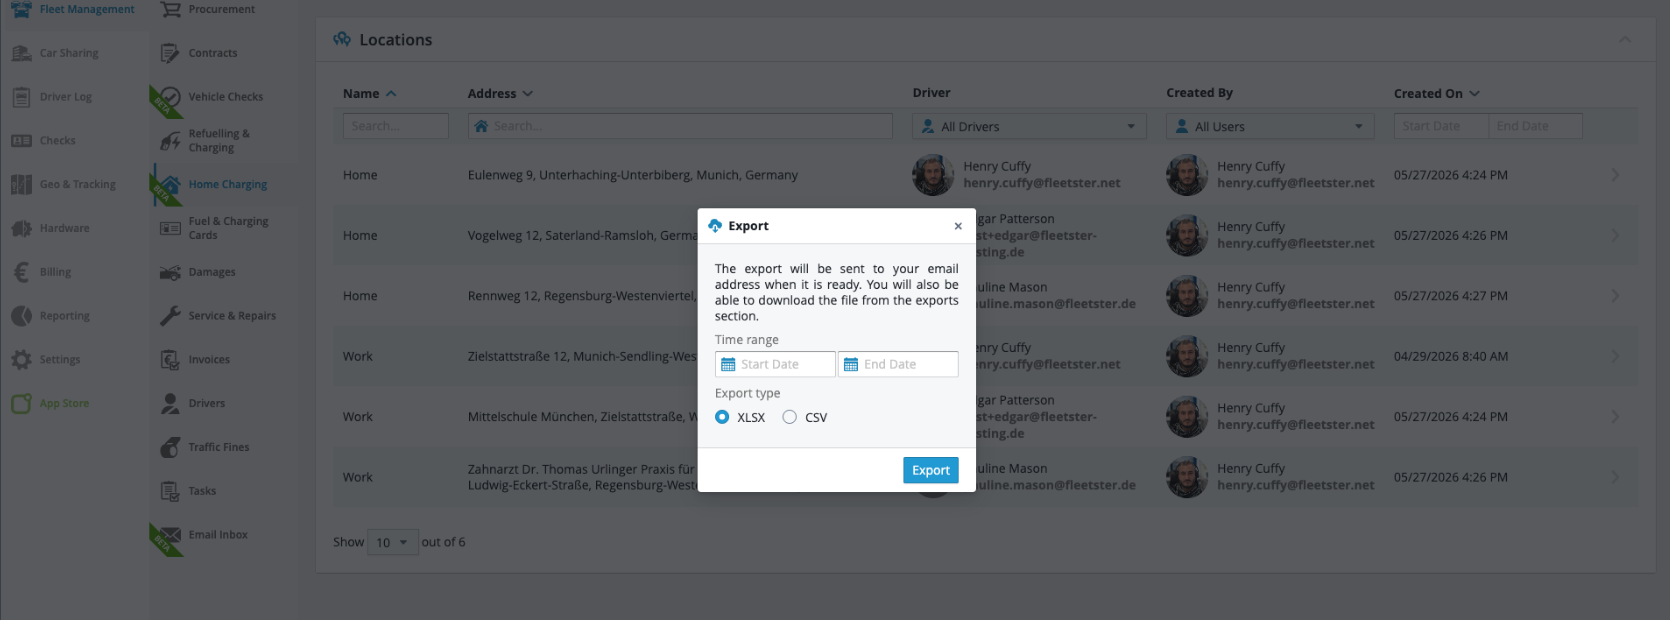Sort by Created On column
Image resolution: width=1670 pixels, height=620 pixels.
click(x=1436, y=93)
